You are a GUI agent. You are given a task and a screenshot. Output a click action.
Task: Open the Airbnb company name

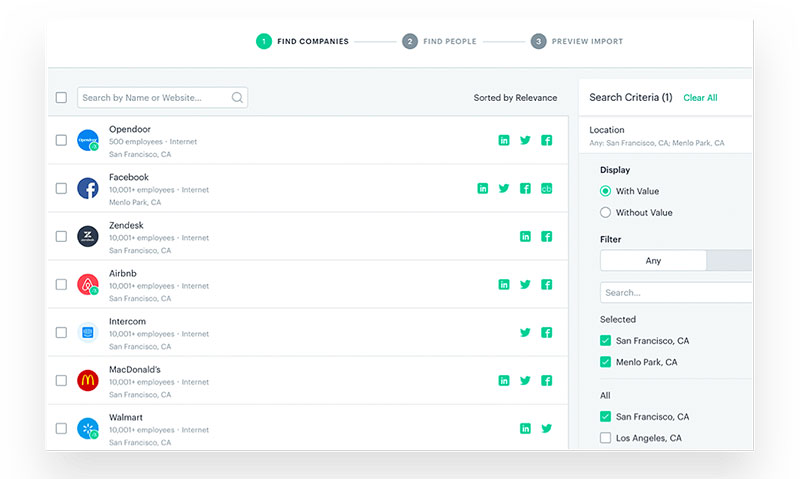(122, 273)
